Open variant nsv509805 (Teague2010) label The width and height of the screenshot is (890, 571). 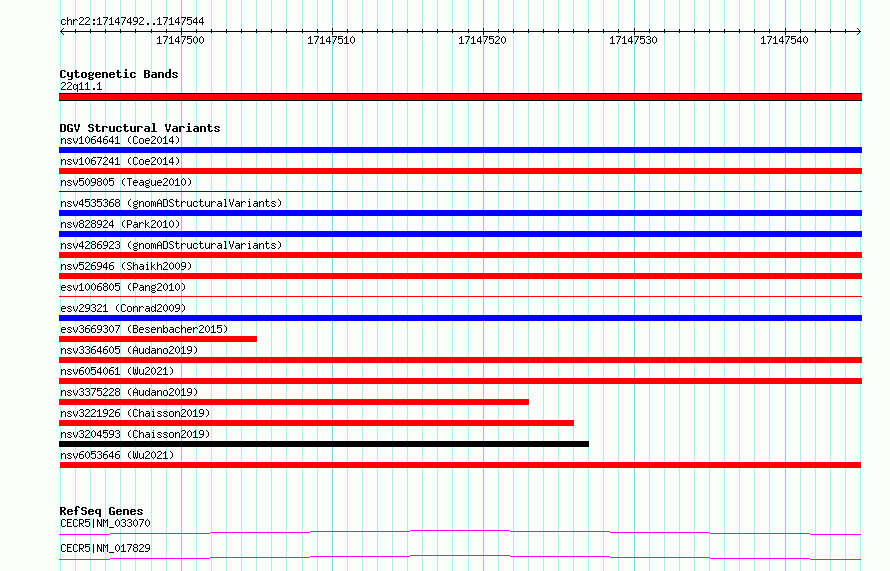(126, 182)
